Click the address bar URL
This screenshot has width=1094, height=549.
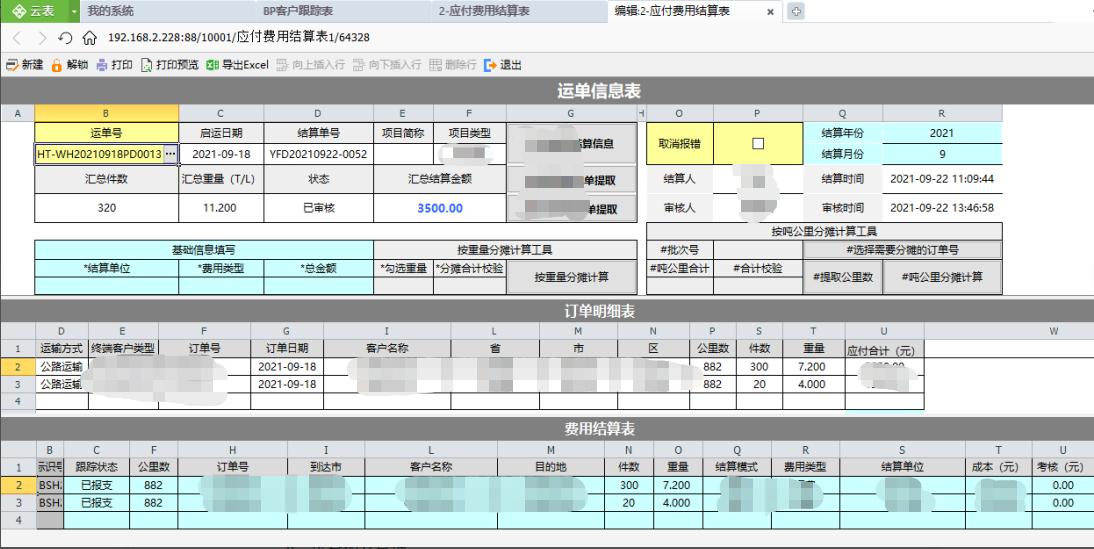(x=239, y=38)
